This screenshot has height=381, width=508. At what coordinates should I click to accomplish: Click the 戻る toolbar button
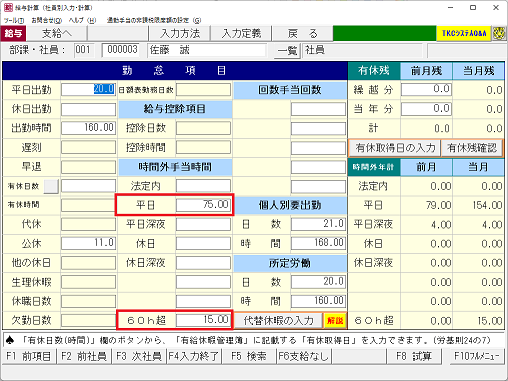tap(302, 33)
